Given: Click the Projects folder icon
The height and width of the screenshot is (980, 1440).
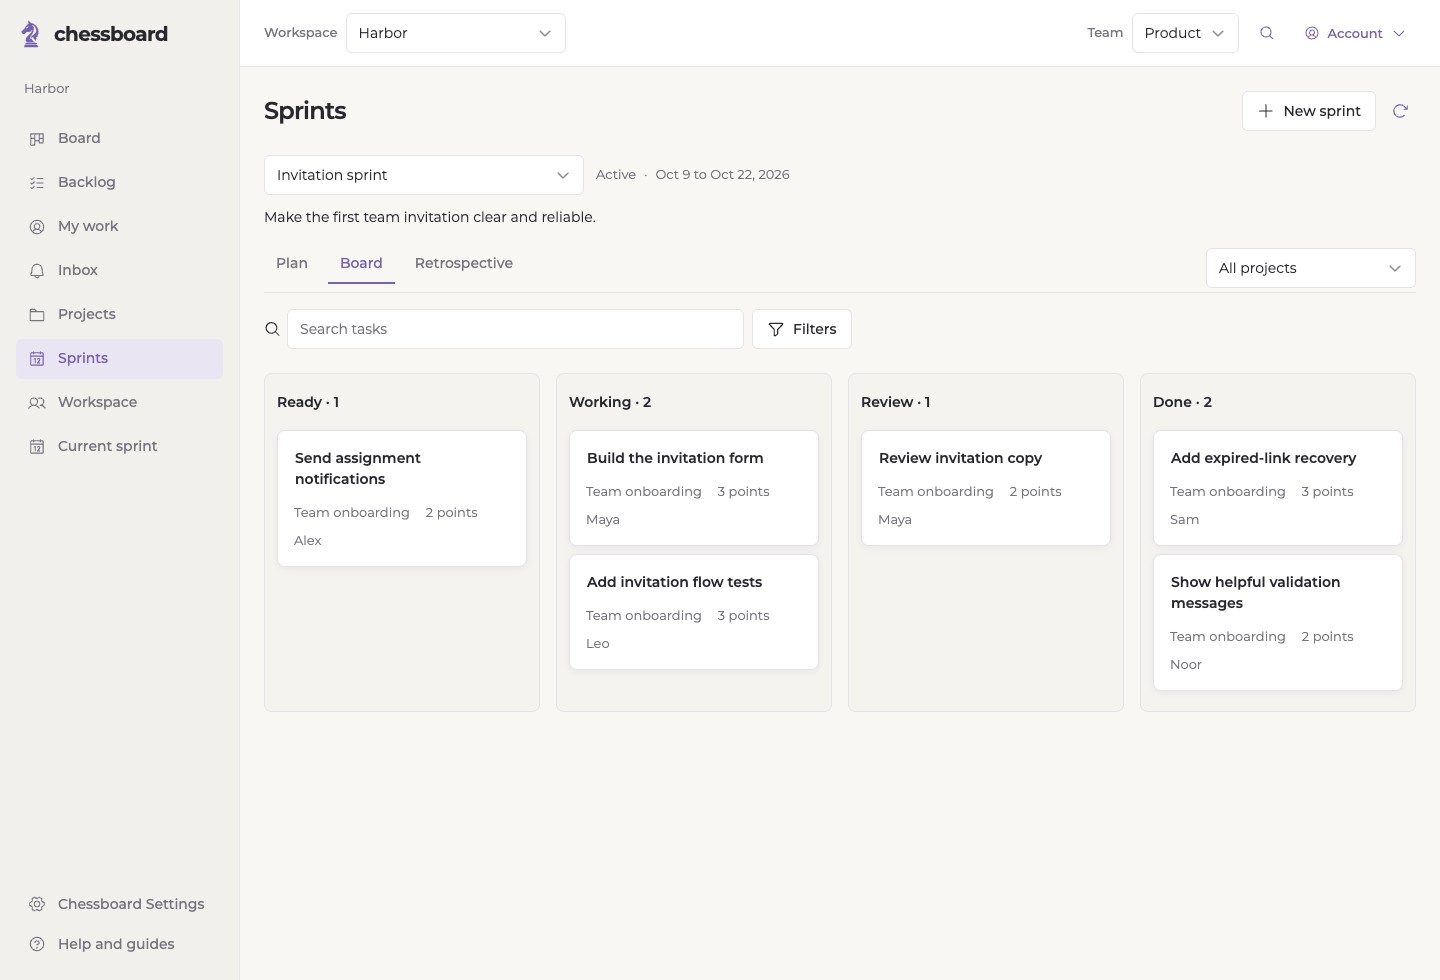Looking at the screenshot, I should coord(37,315).
